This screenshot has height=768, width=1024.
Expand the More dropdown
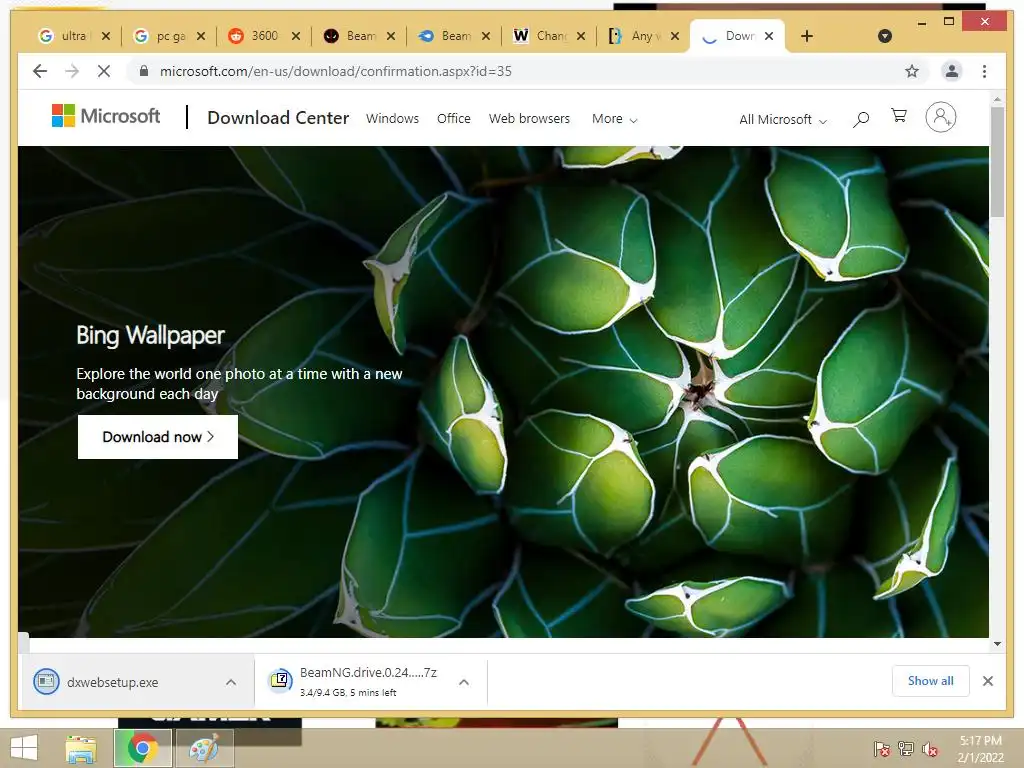[615, 119]
